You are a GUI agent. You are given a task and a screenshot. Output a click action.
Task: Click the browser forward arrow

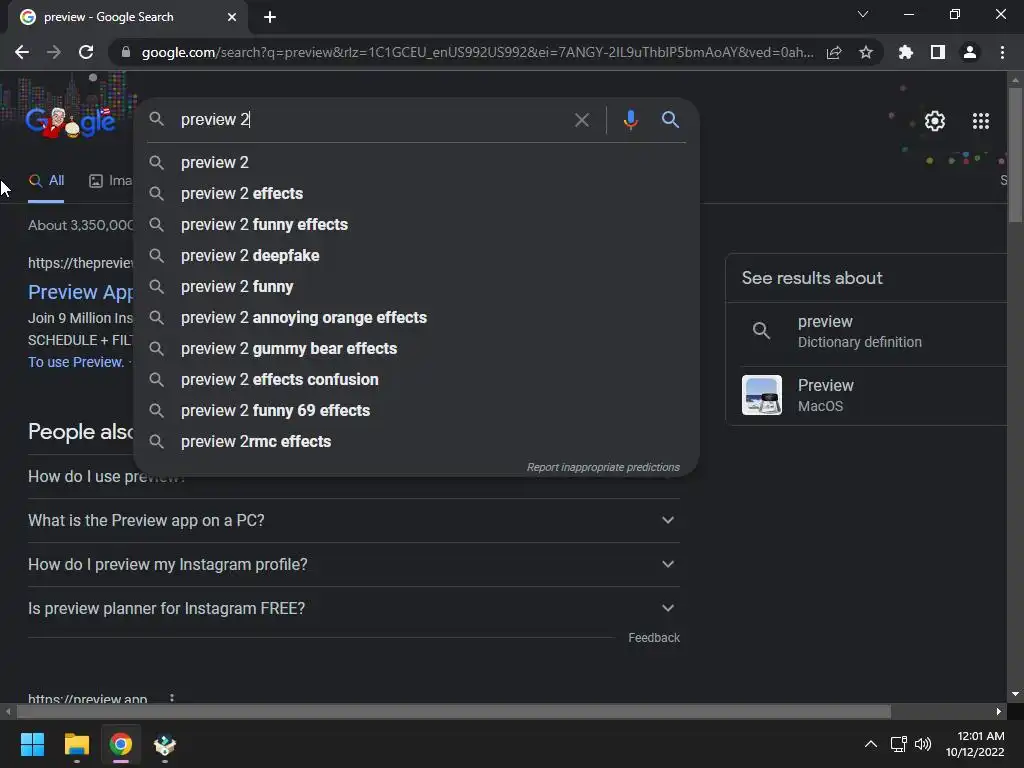tap(54, 52)
